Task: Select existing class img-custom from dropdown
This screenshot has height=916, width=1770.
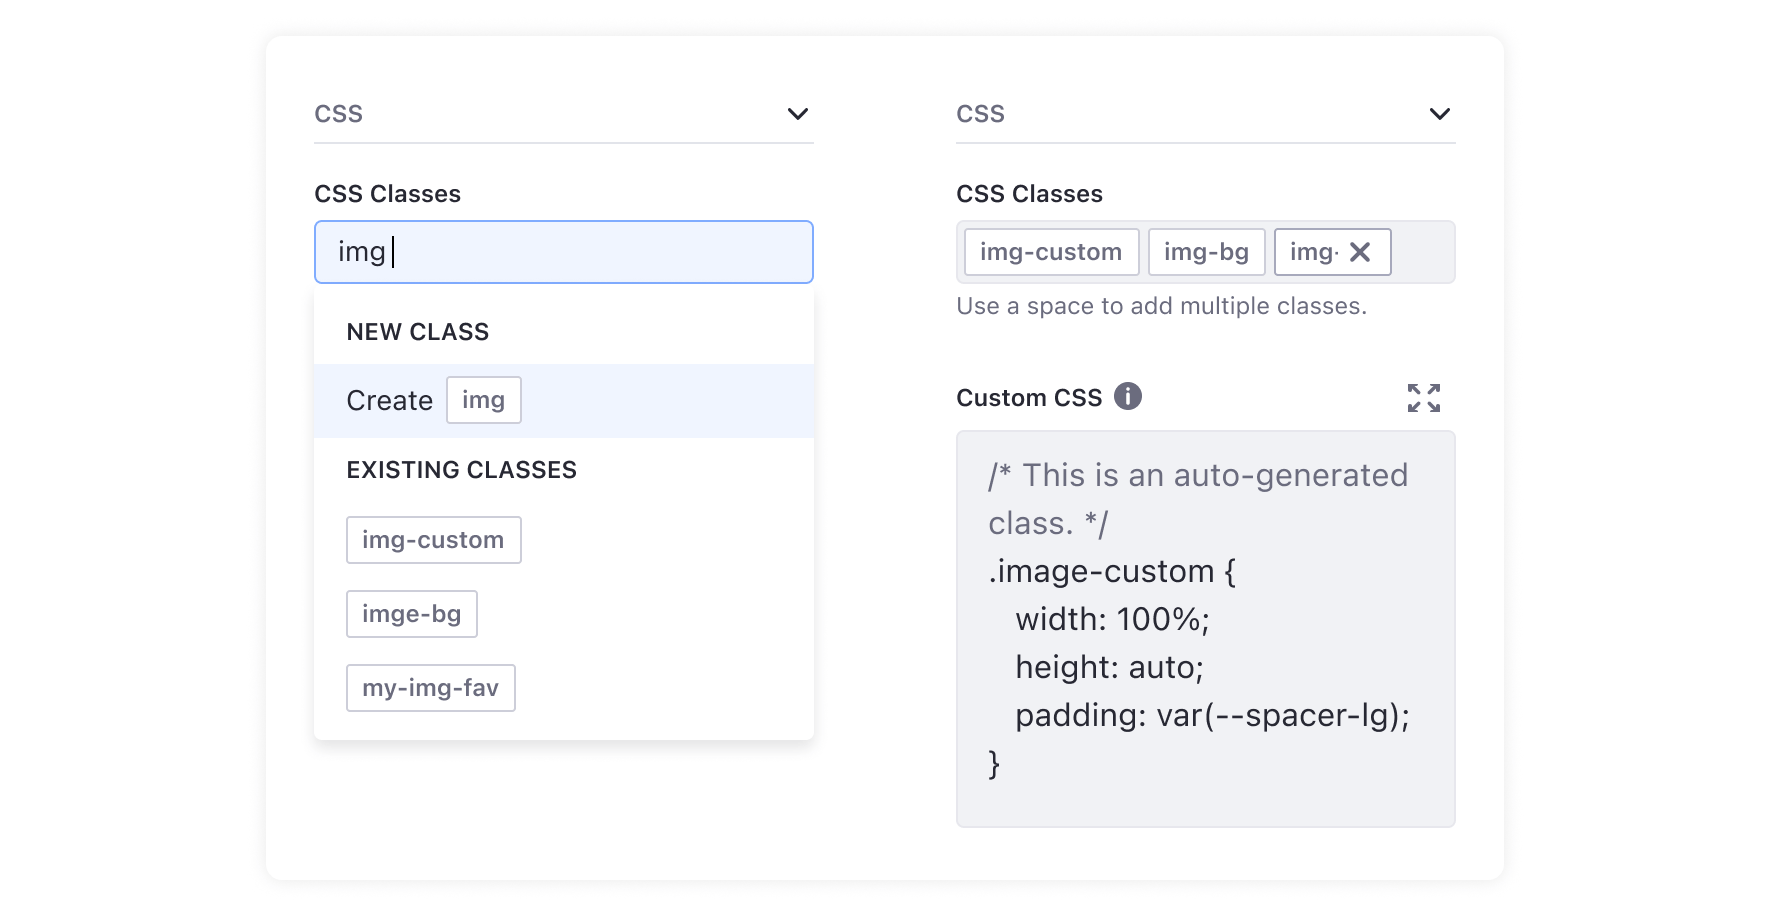Action: [433, 540]
